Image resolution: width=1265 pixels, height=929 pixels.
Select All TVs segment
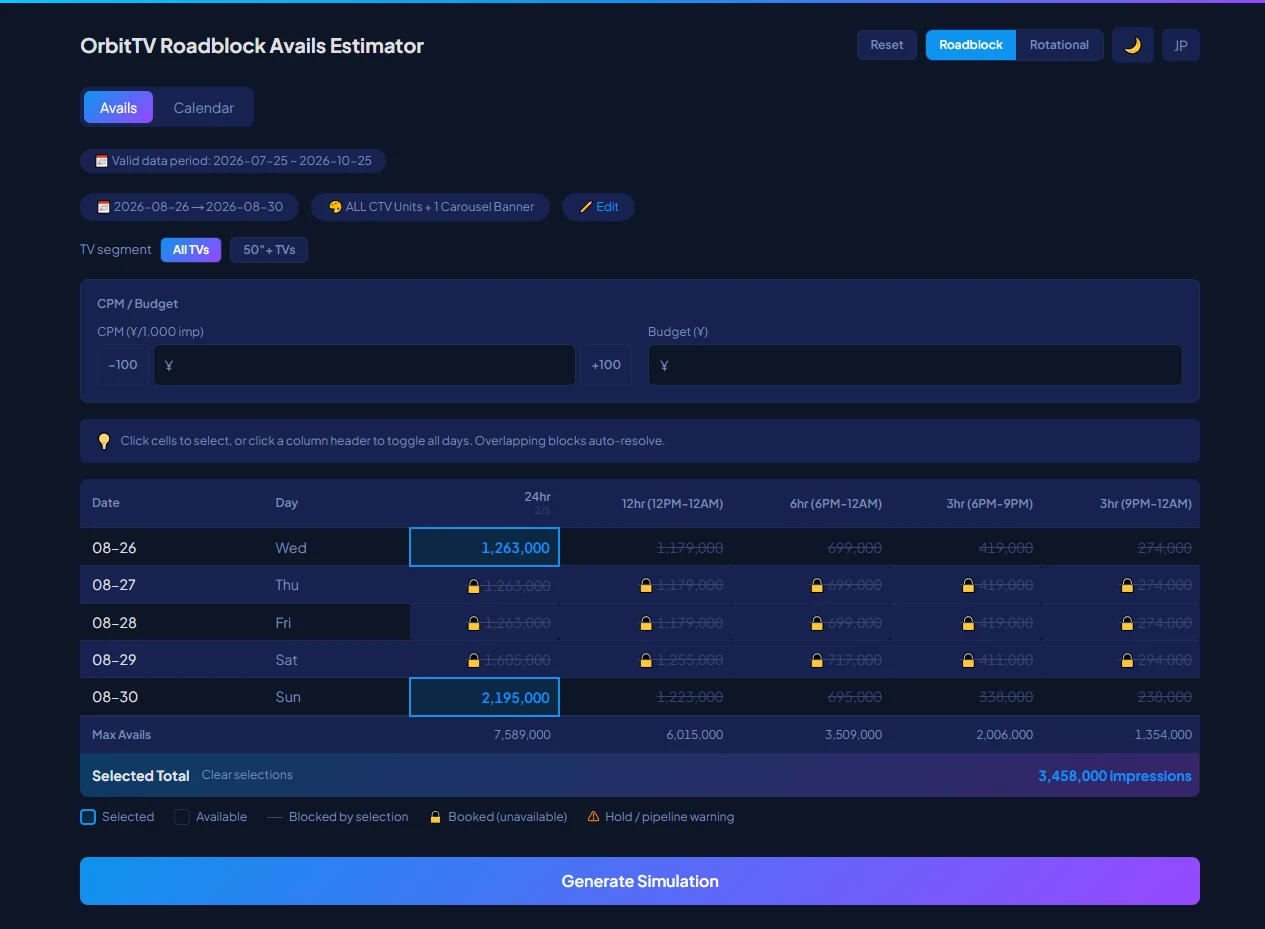click(191, 250)
